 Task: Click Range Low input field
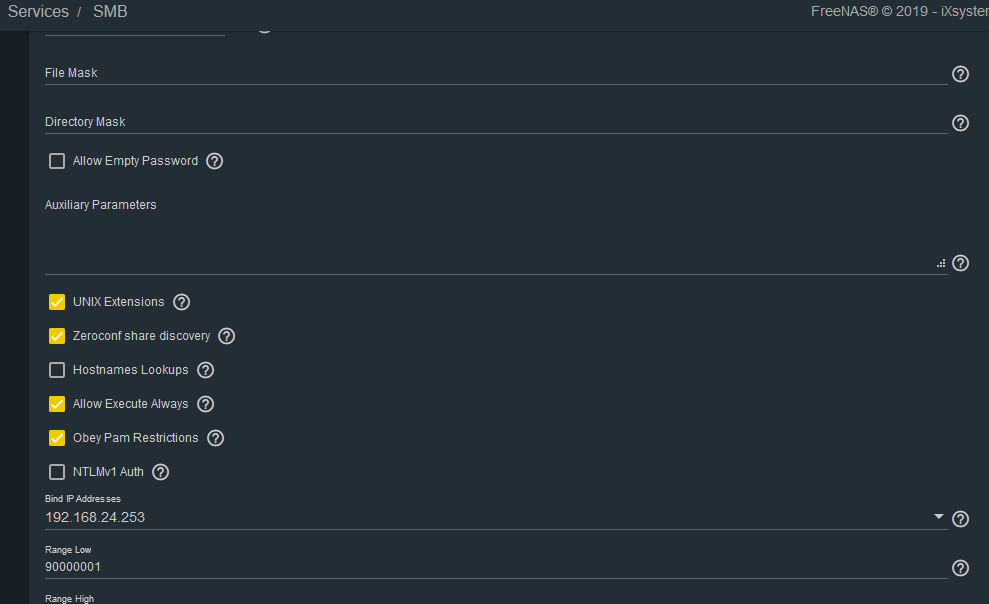coord(496,567)
